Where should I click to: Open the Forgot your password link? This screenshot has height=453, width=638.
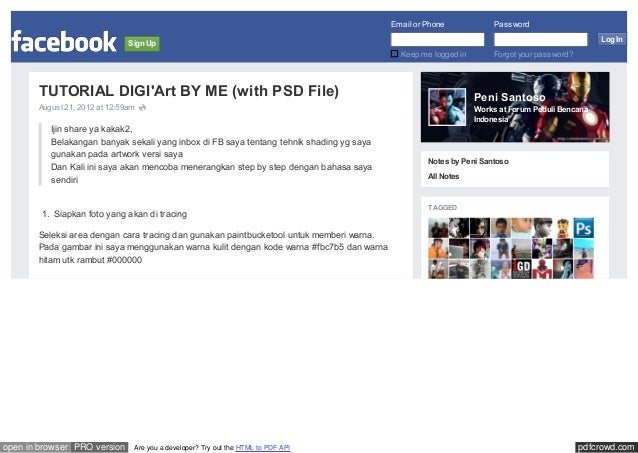coord(533,54)
